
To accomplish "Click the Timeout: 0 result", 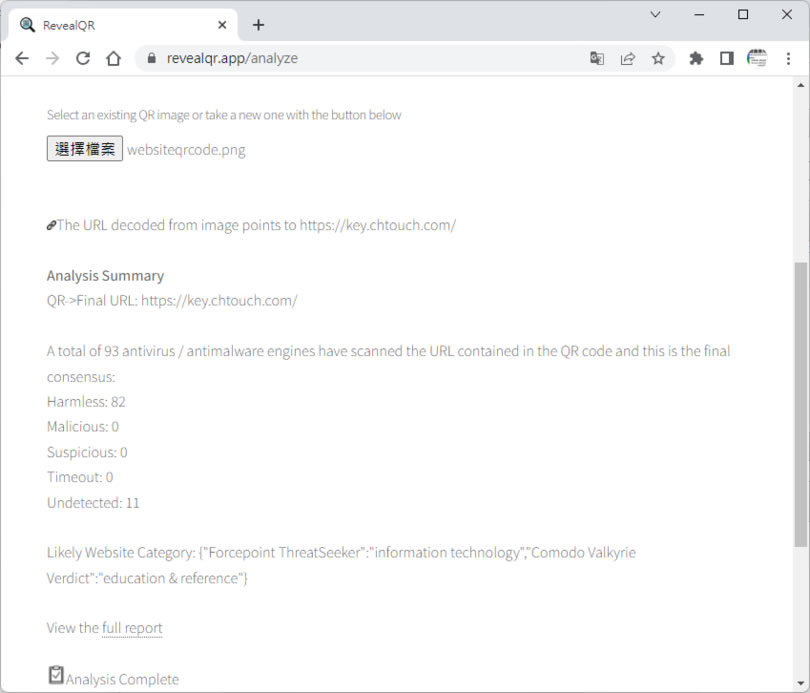I will [x=80, y=477].
